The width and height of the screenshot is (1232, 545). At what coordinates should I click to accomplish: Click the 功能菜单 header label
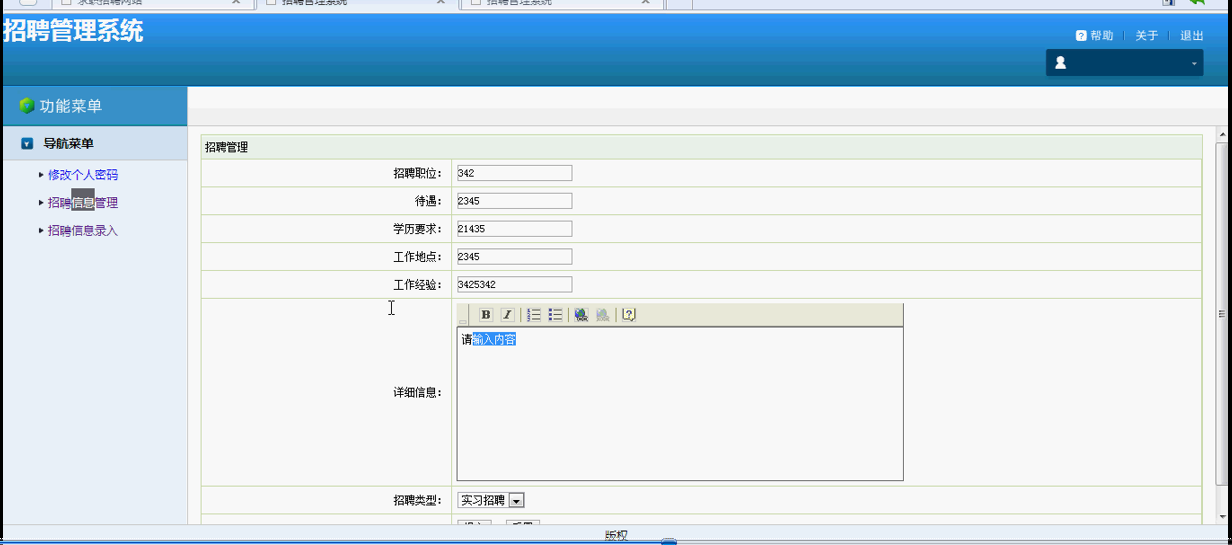point(71,106)
